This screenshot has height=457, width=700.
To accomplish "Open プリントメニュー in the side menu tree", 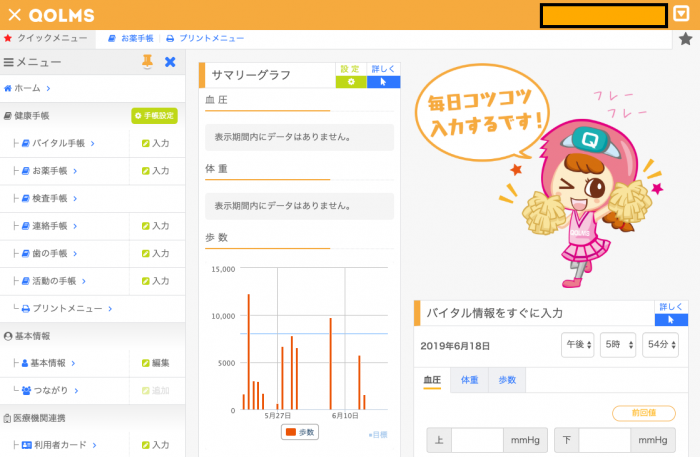I will pyautogui.click(x=67, y=308).
